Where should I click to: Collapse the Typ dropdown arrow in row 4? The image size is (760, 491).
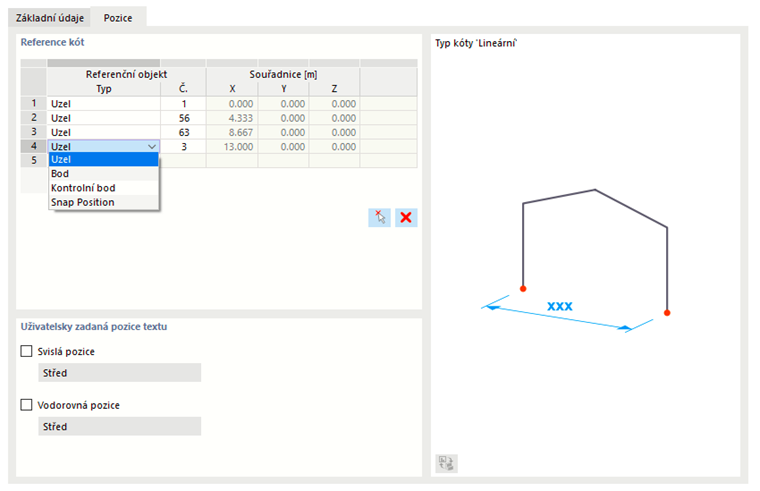click(152, 146)
